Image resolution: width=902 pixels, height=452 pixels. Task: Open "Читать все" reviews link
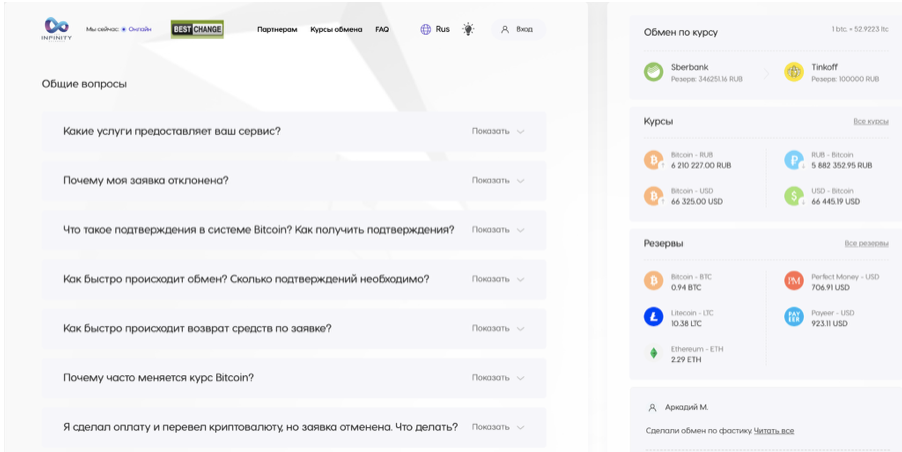[774, 431]
